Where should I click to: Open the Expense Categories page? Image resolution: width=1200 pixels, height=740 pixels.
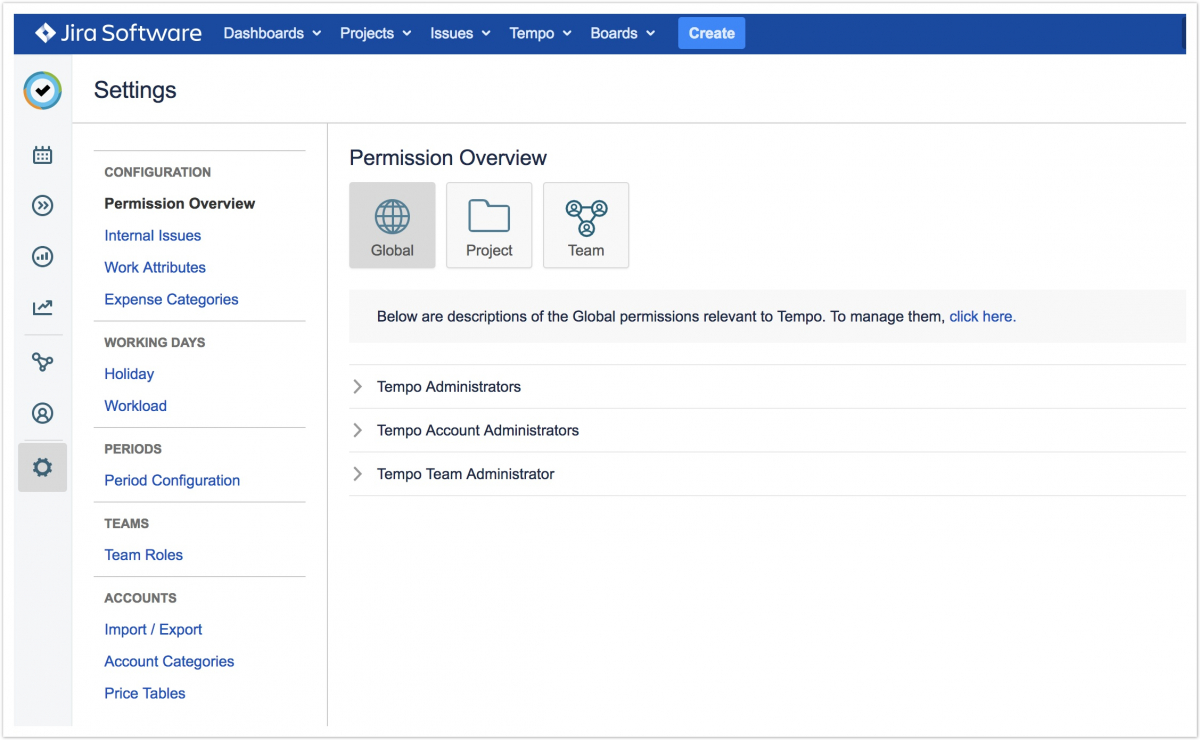(x=171, y=300)
